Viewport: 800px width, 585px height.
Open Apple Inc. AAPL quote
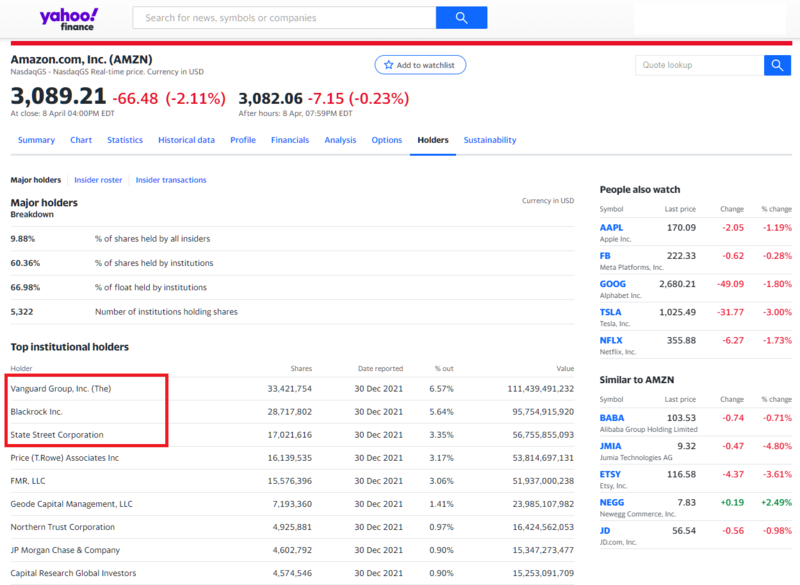coord(614,227)
